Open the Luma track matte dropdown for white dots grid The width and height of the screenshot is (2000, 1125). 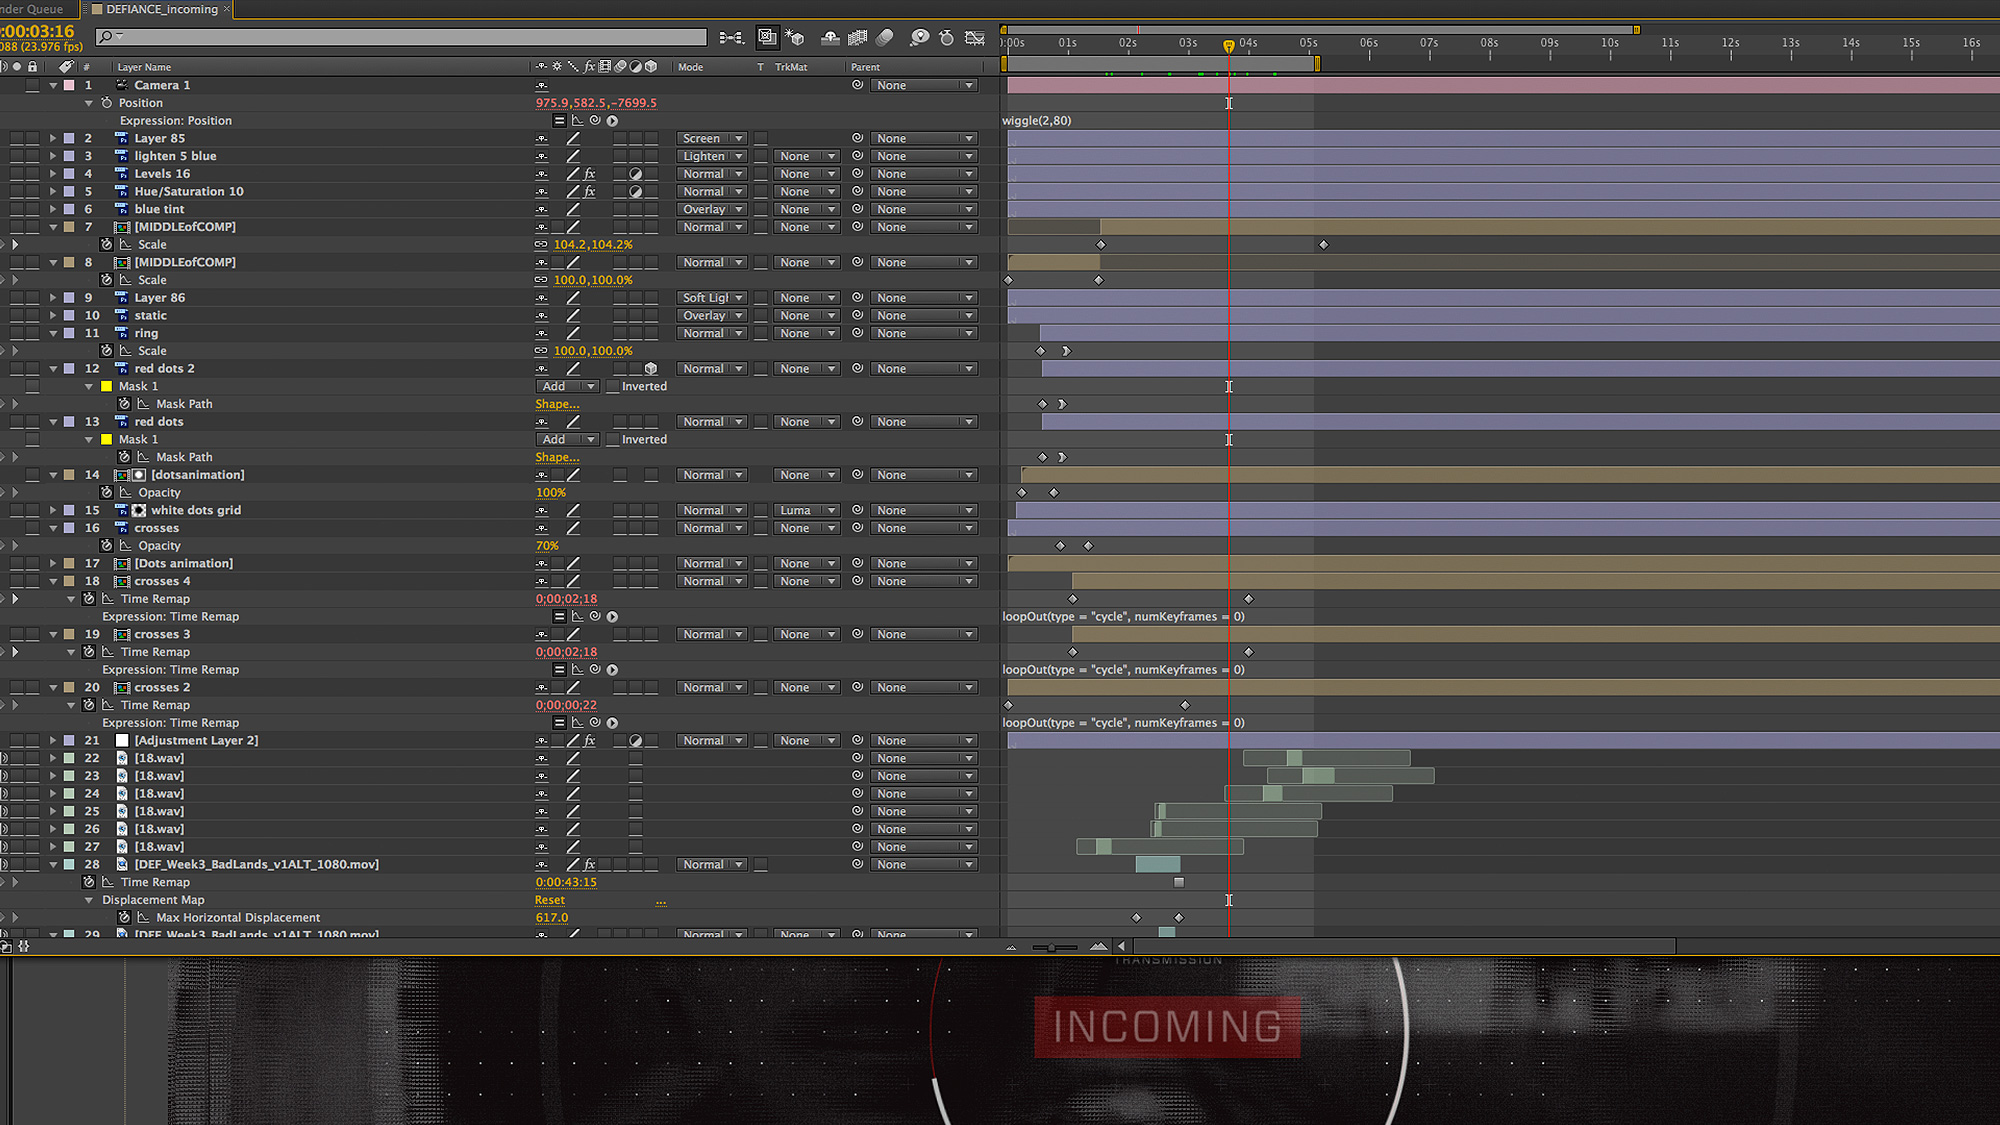[805, 511]
